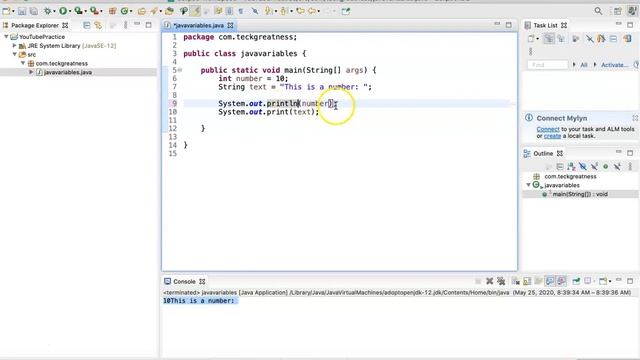Collapse All in Package Explorer
The width and height of the screenshot is (640, 360).
click(87, 25)
